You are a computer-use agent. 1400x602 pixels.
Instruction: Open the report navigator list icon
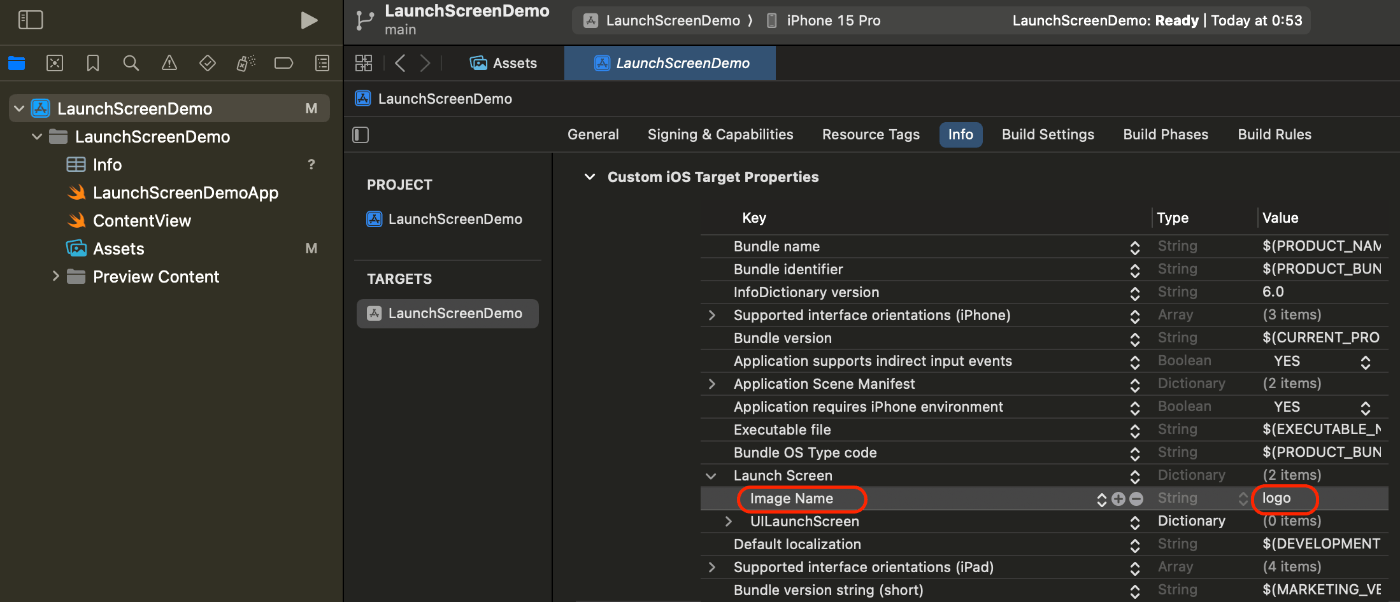tap(322, 63)
